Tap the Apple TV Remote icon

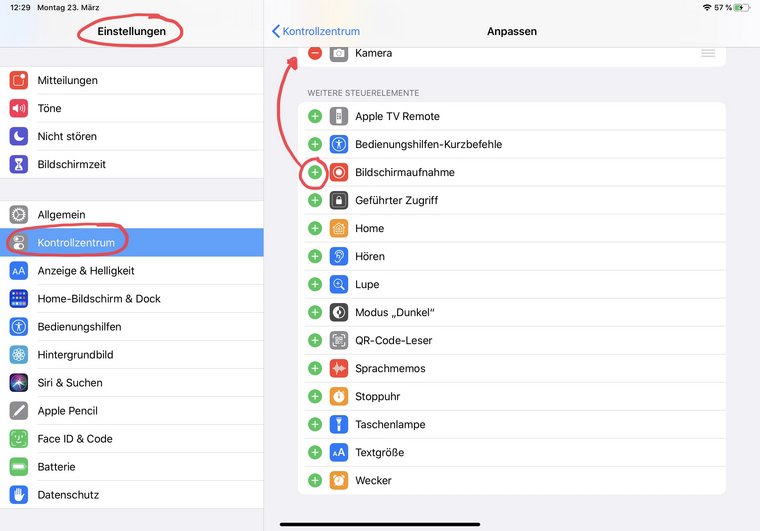click(x=339, y=116)
